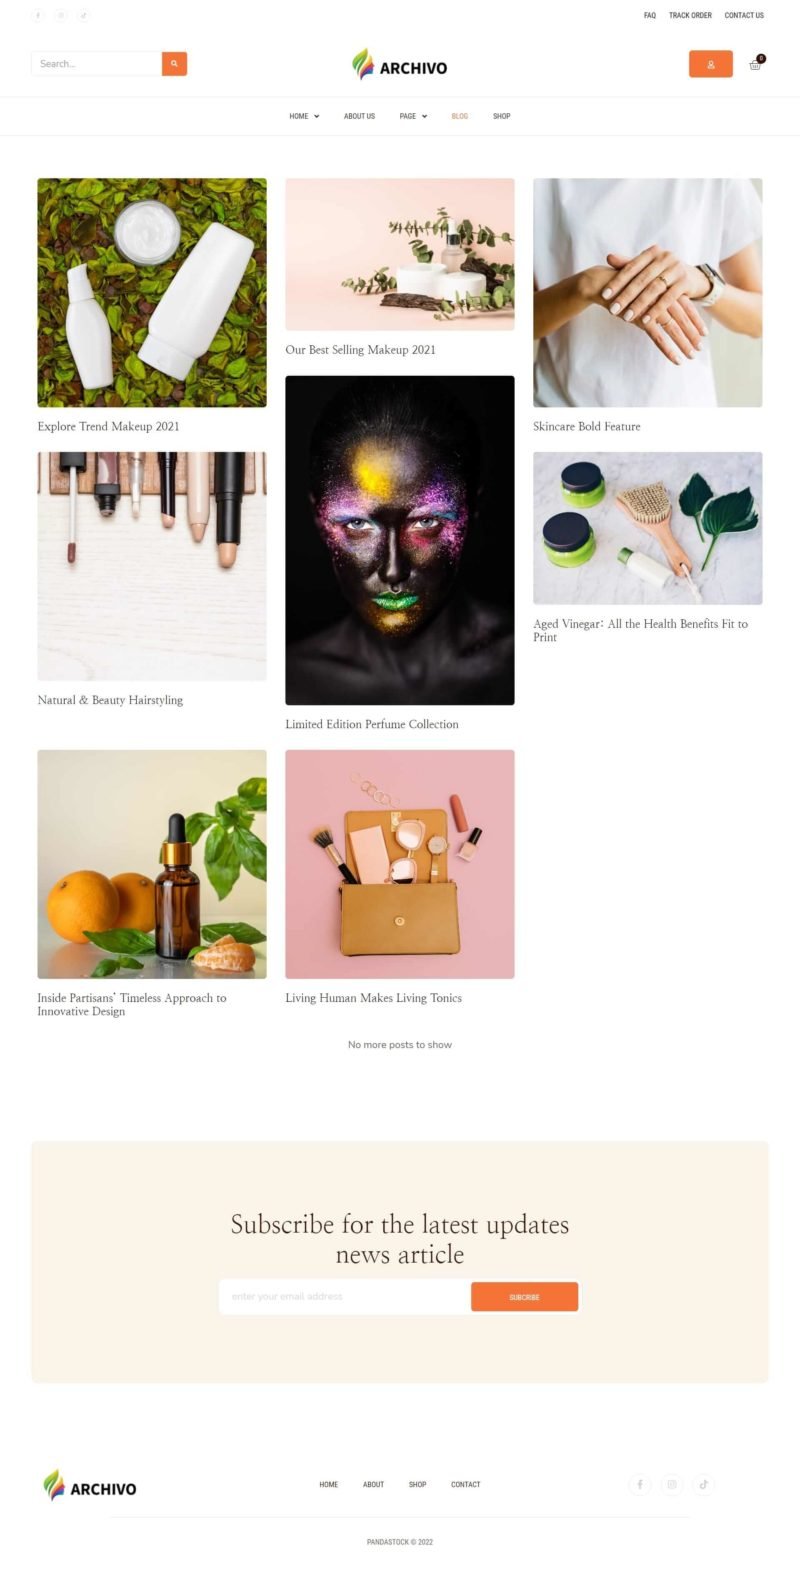Click the Archivo logo in the header
The image size is (800, 1580).
(400, 65)
